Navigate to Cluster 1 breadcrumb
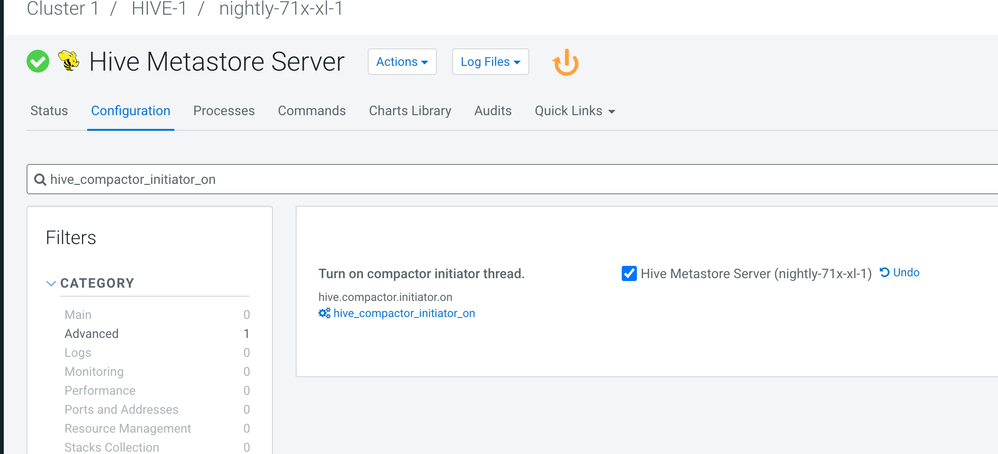This screenshot has height=454, width=998. 62,10
